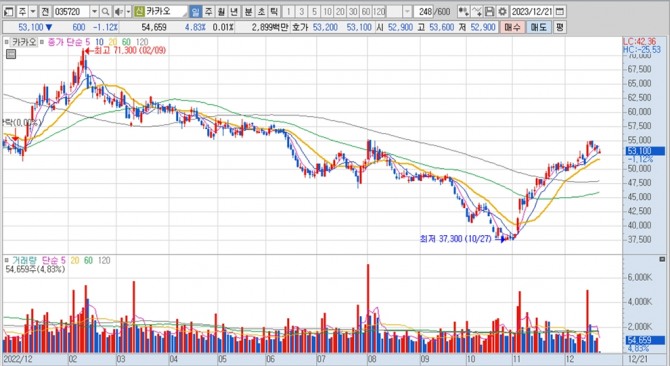Toggle the 월 monthly period button
The height and width of the screenshot is (366, 670).
(221, 12)
